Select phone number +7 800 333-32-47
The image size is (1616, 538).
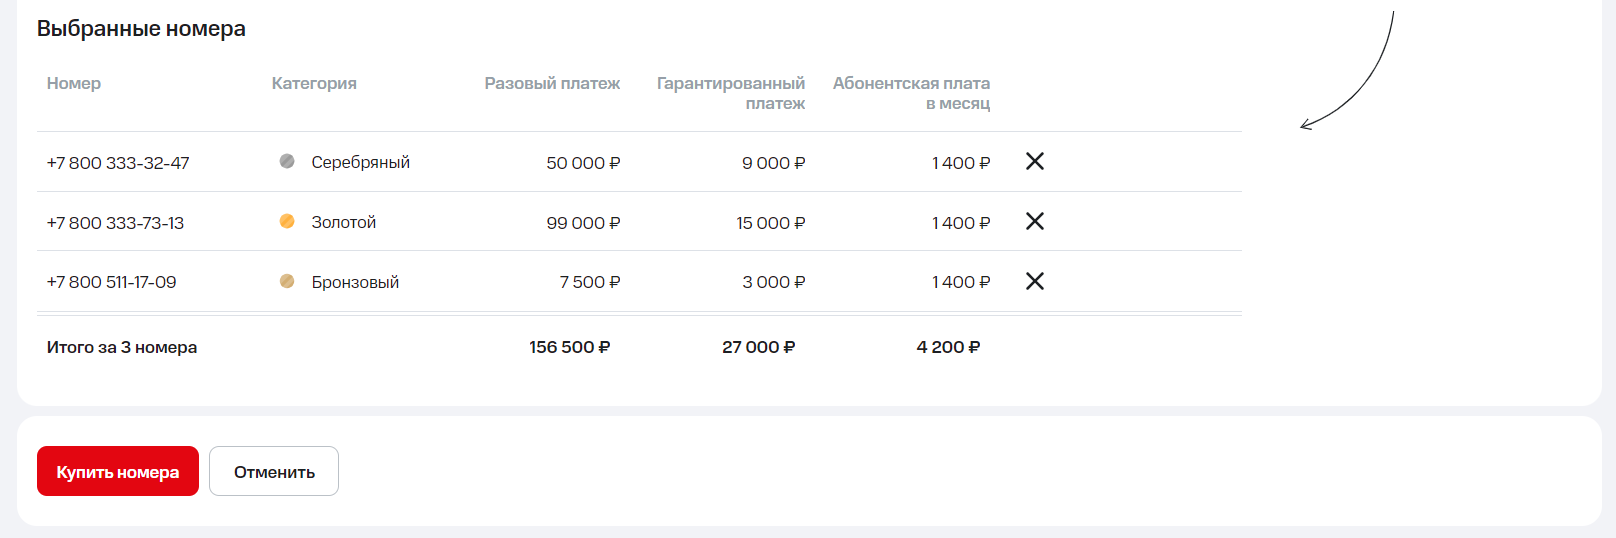pos(118,163)
